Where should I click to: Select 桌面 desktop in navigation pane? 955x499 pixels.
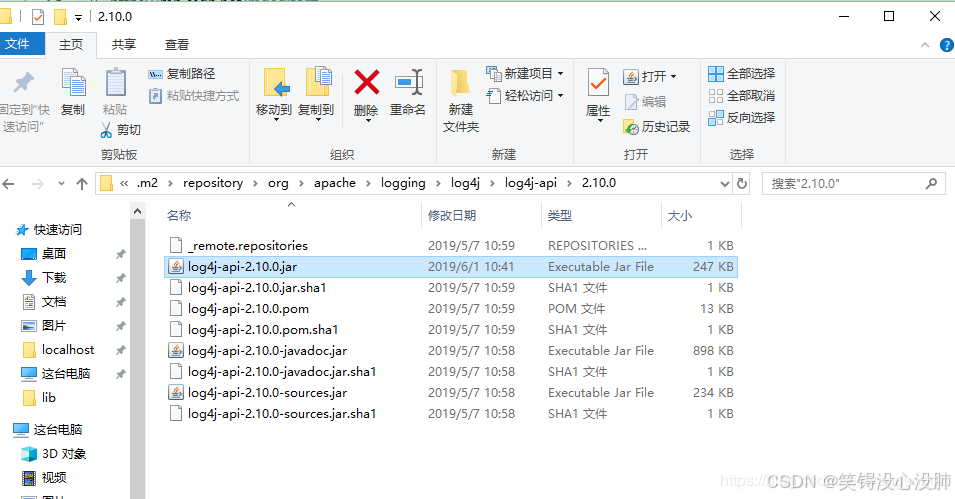pyautogui.click(x=44, y=253)
